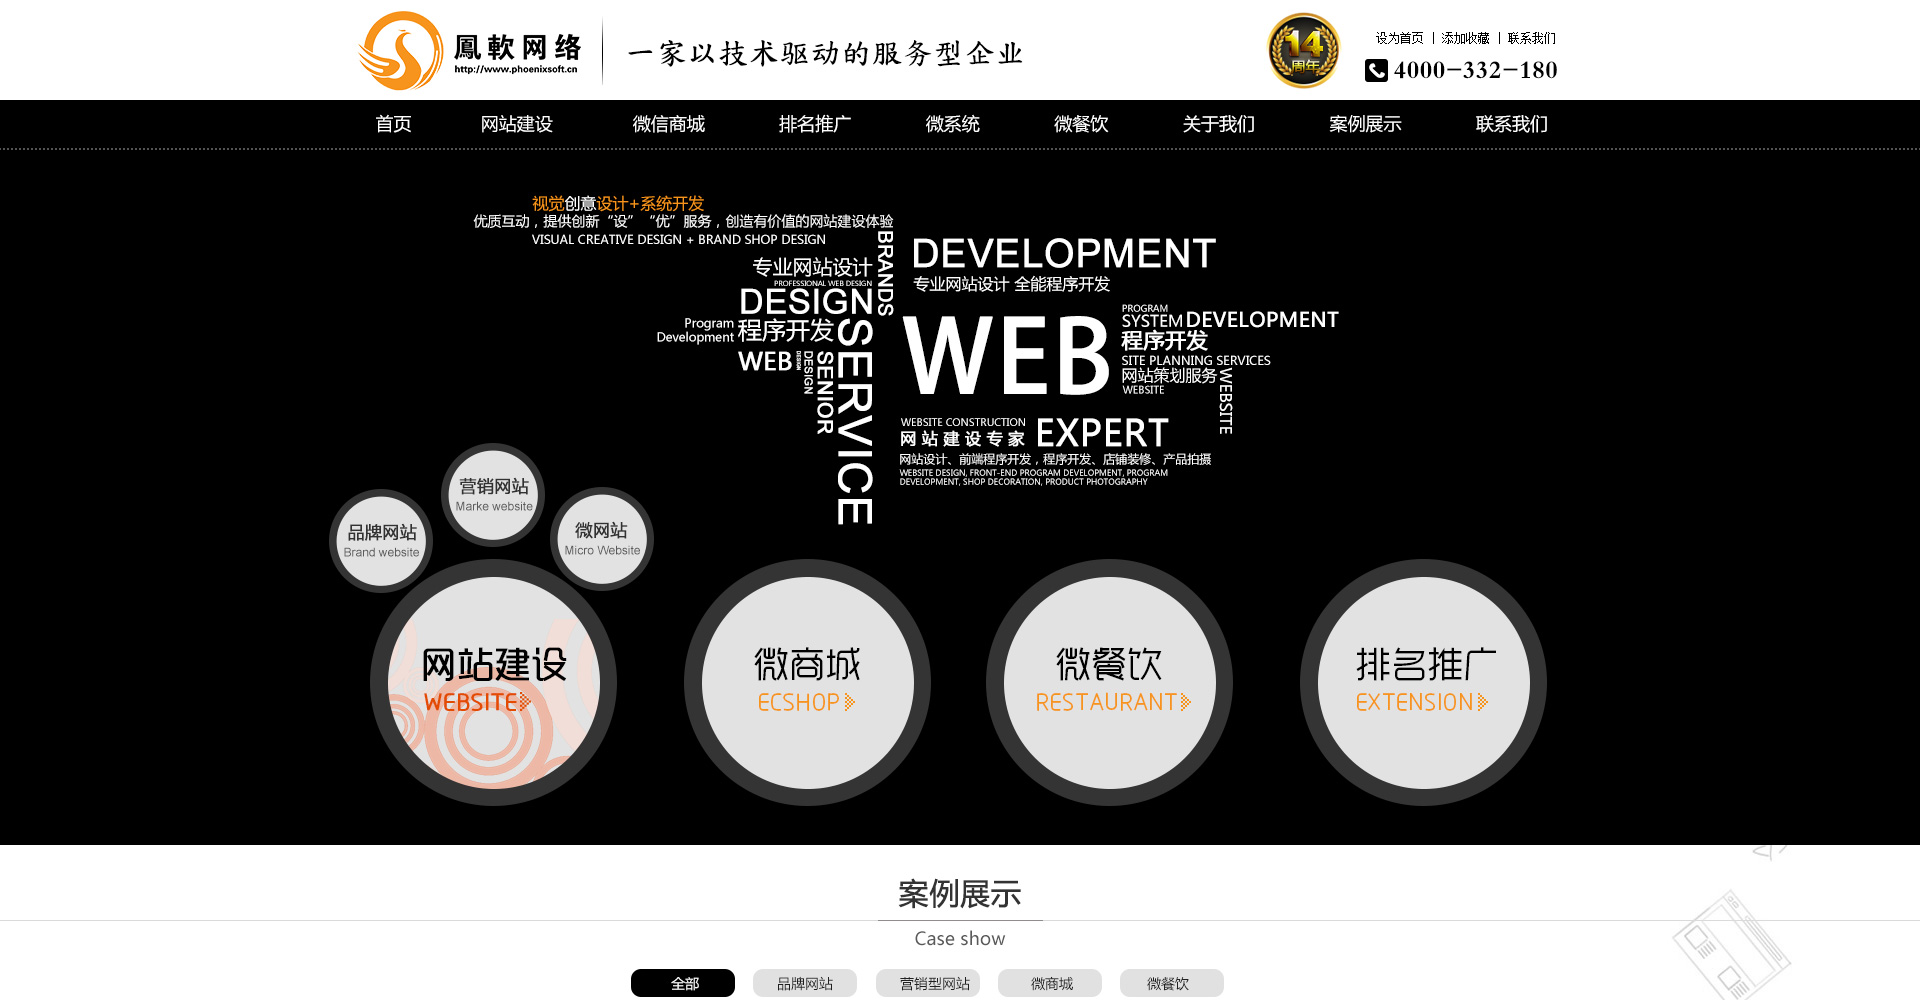The width and height of the screenshot is (1920, 1000).
Task: Open the 微商城 ECSHOP circle
Action: (807, 683)
